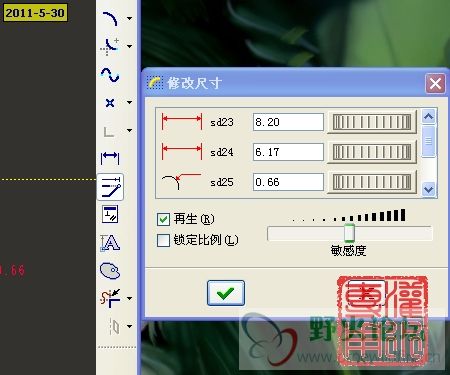The width and height of the screenshot is (450, 375).
Task: Select the arc sketch tool
Action: 110,19
